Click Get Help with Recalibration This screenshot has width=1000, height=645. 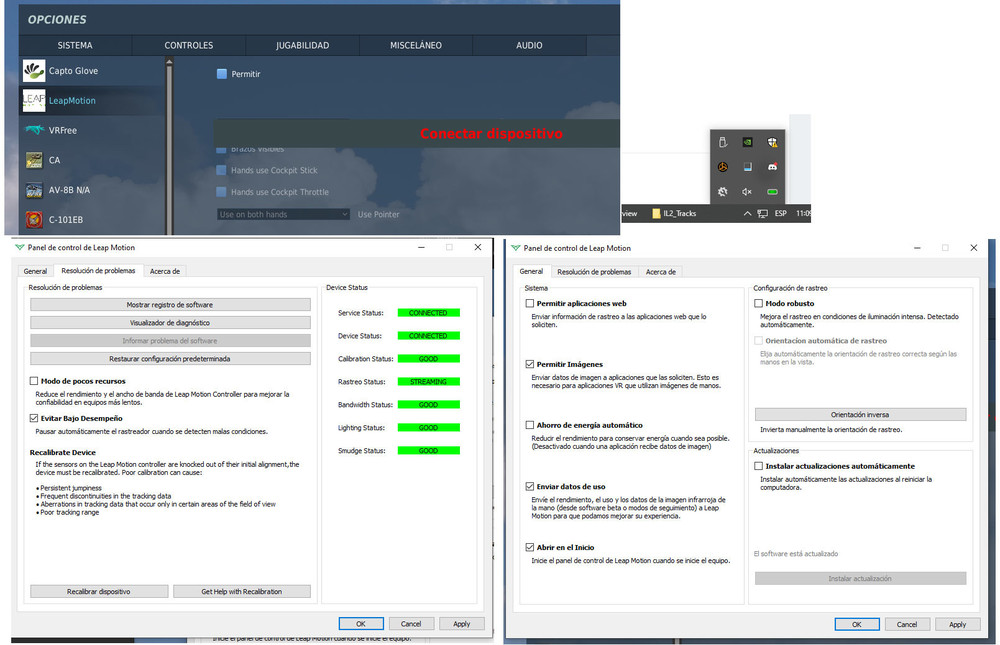[242, 591]
